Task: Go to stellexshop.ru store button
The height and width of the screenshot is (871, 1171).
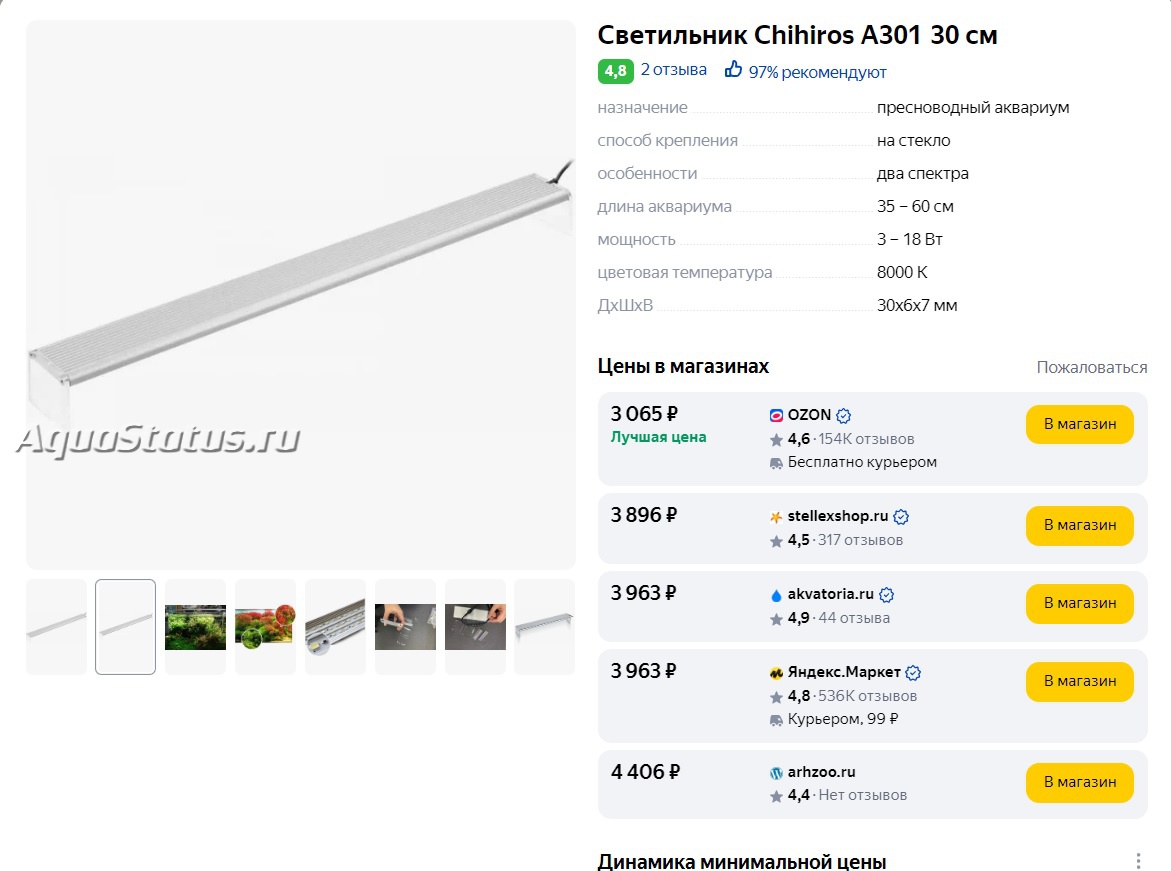Action: click(x=1080, y=526)
